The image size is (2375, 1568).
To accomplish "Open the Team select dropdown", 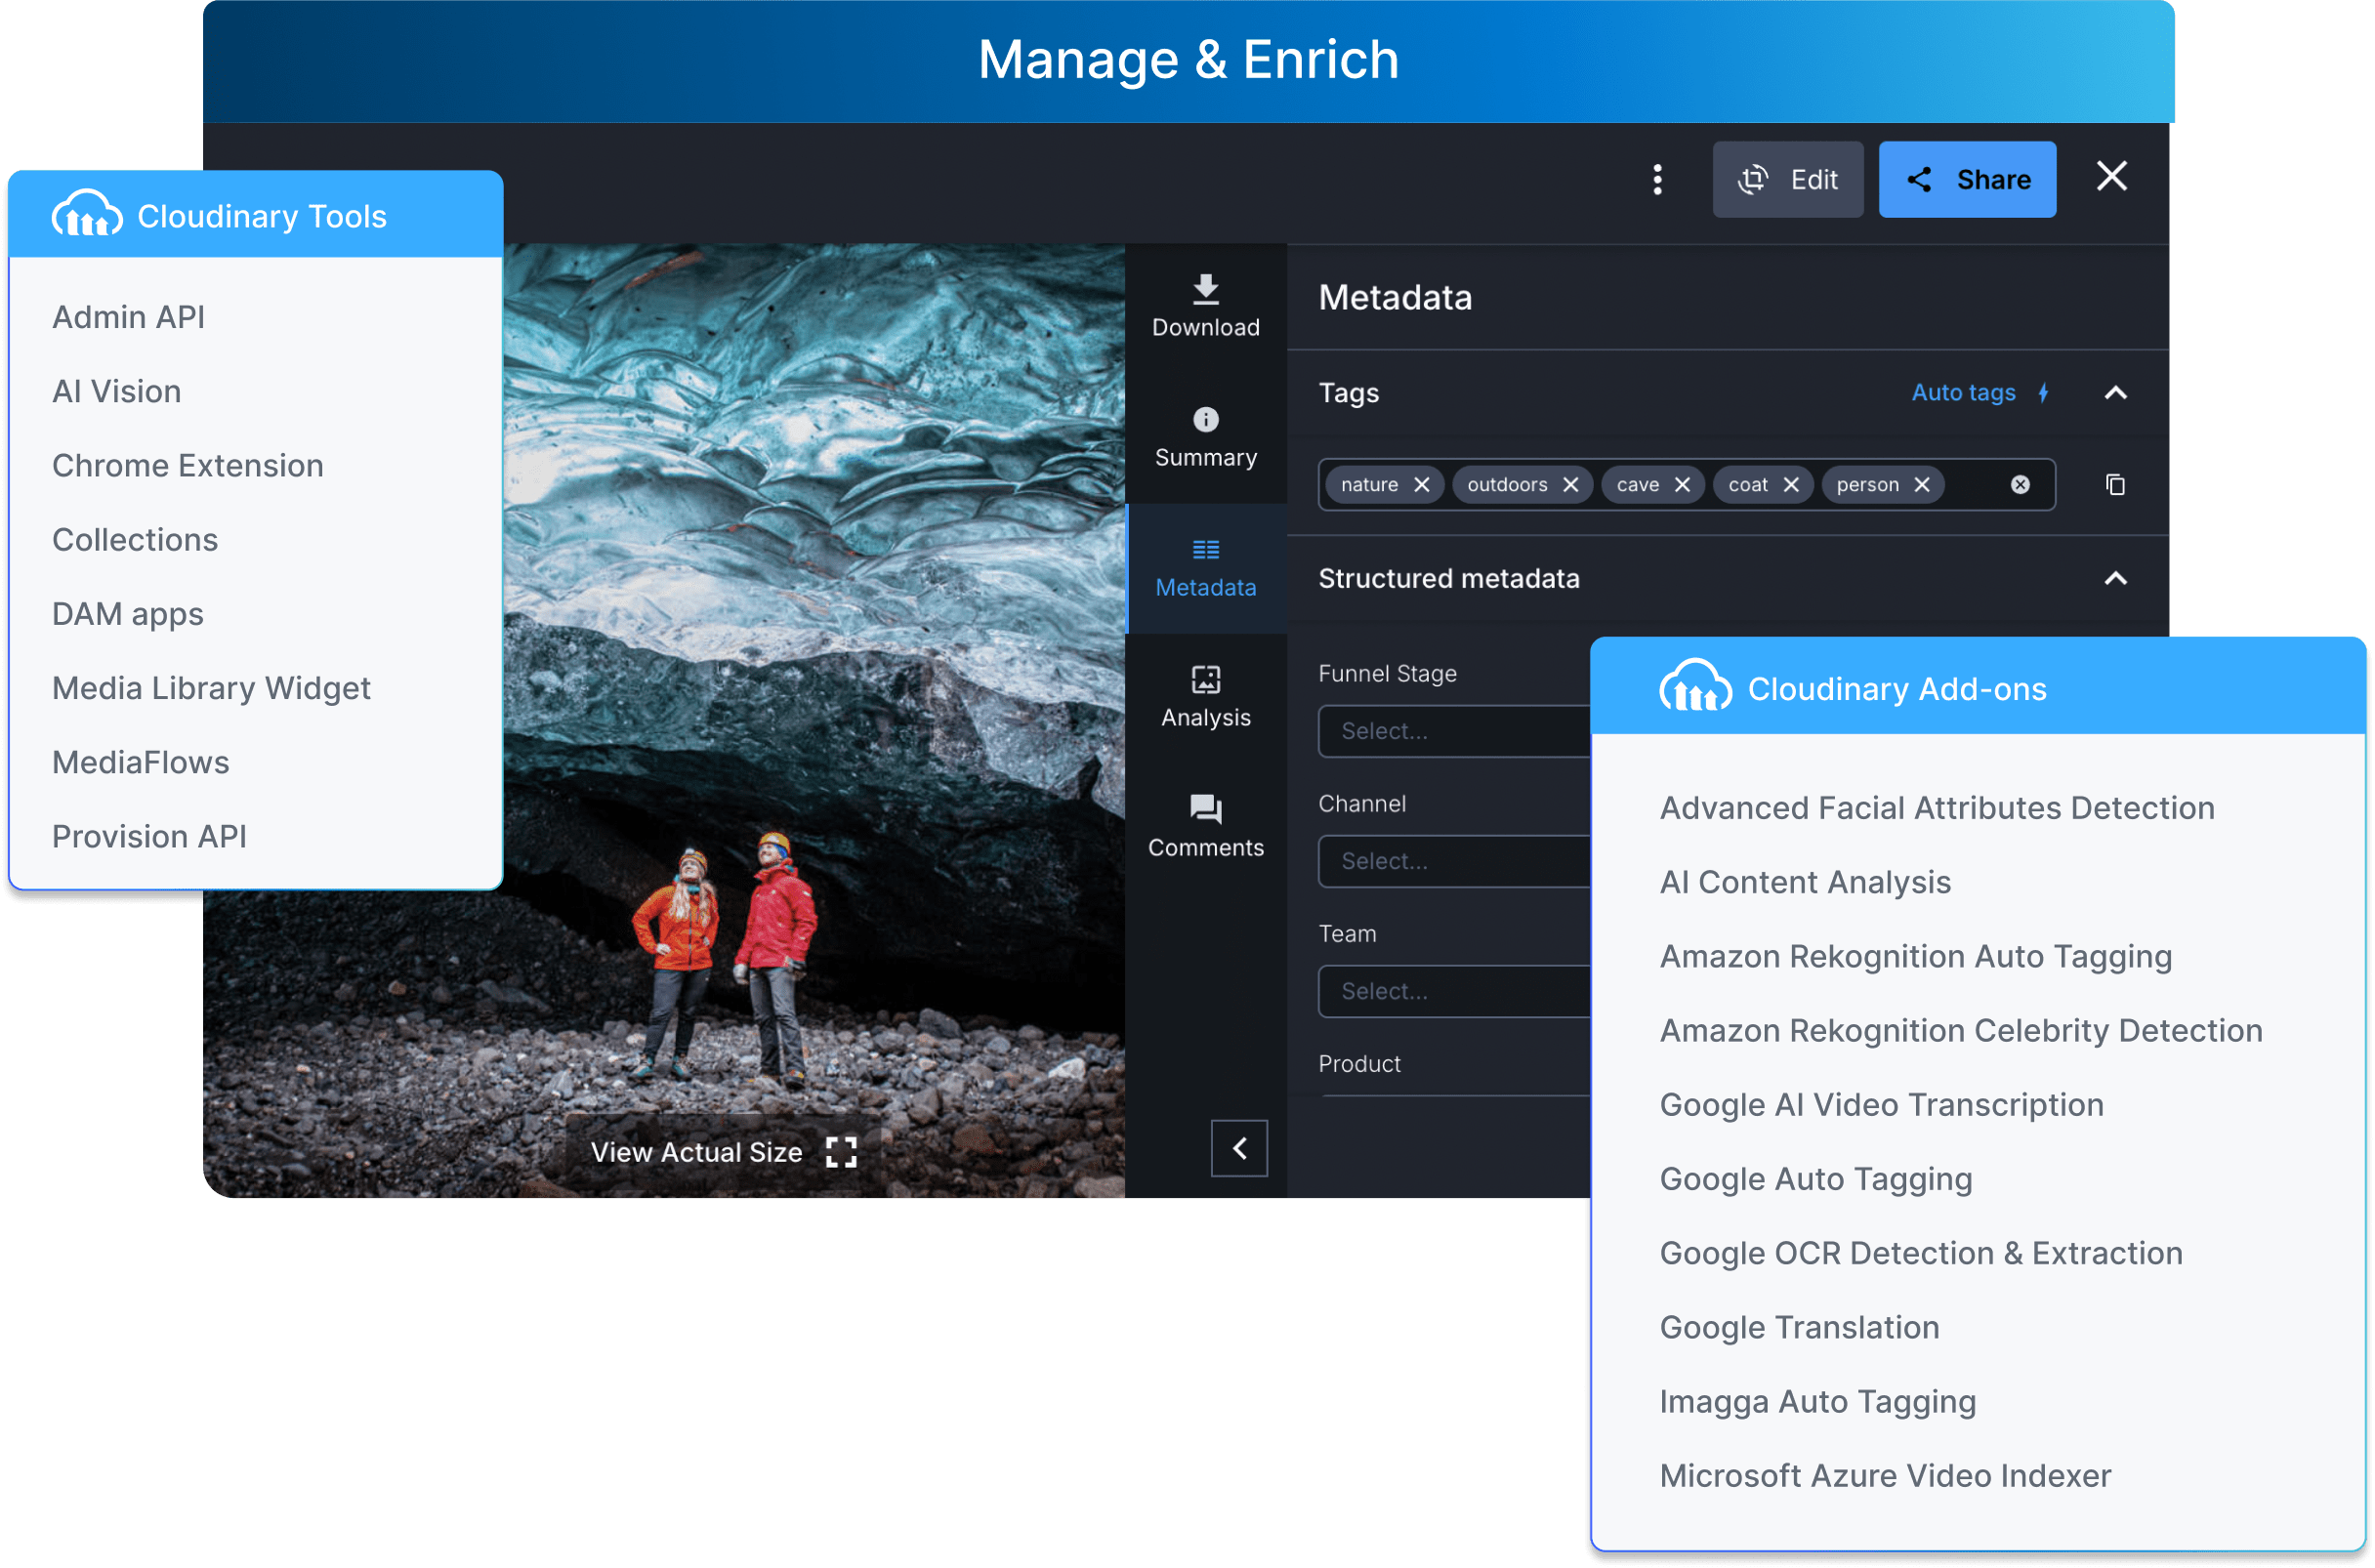I will point(1454,991).
